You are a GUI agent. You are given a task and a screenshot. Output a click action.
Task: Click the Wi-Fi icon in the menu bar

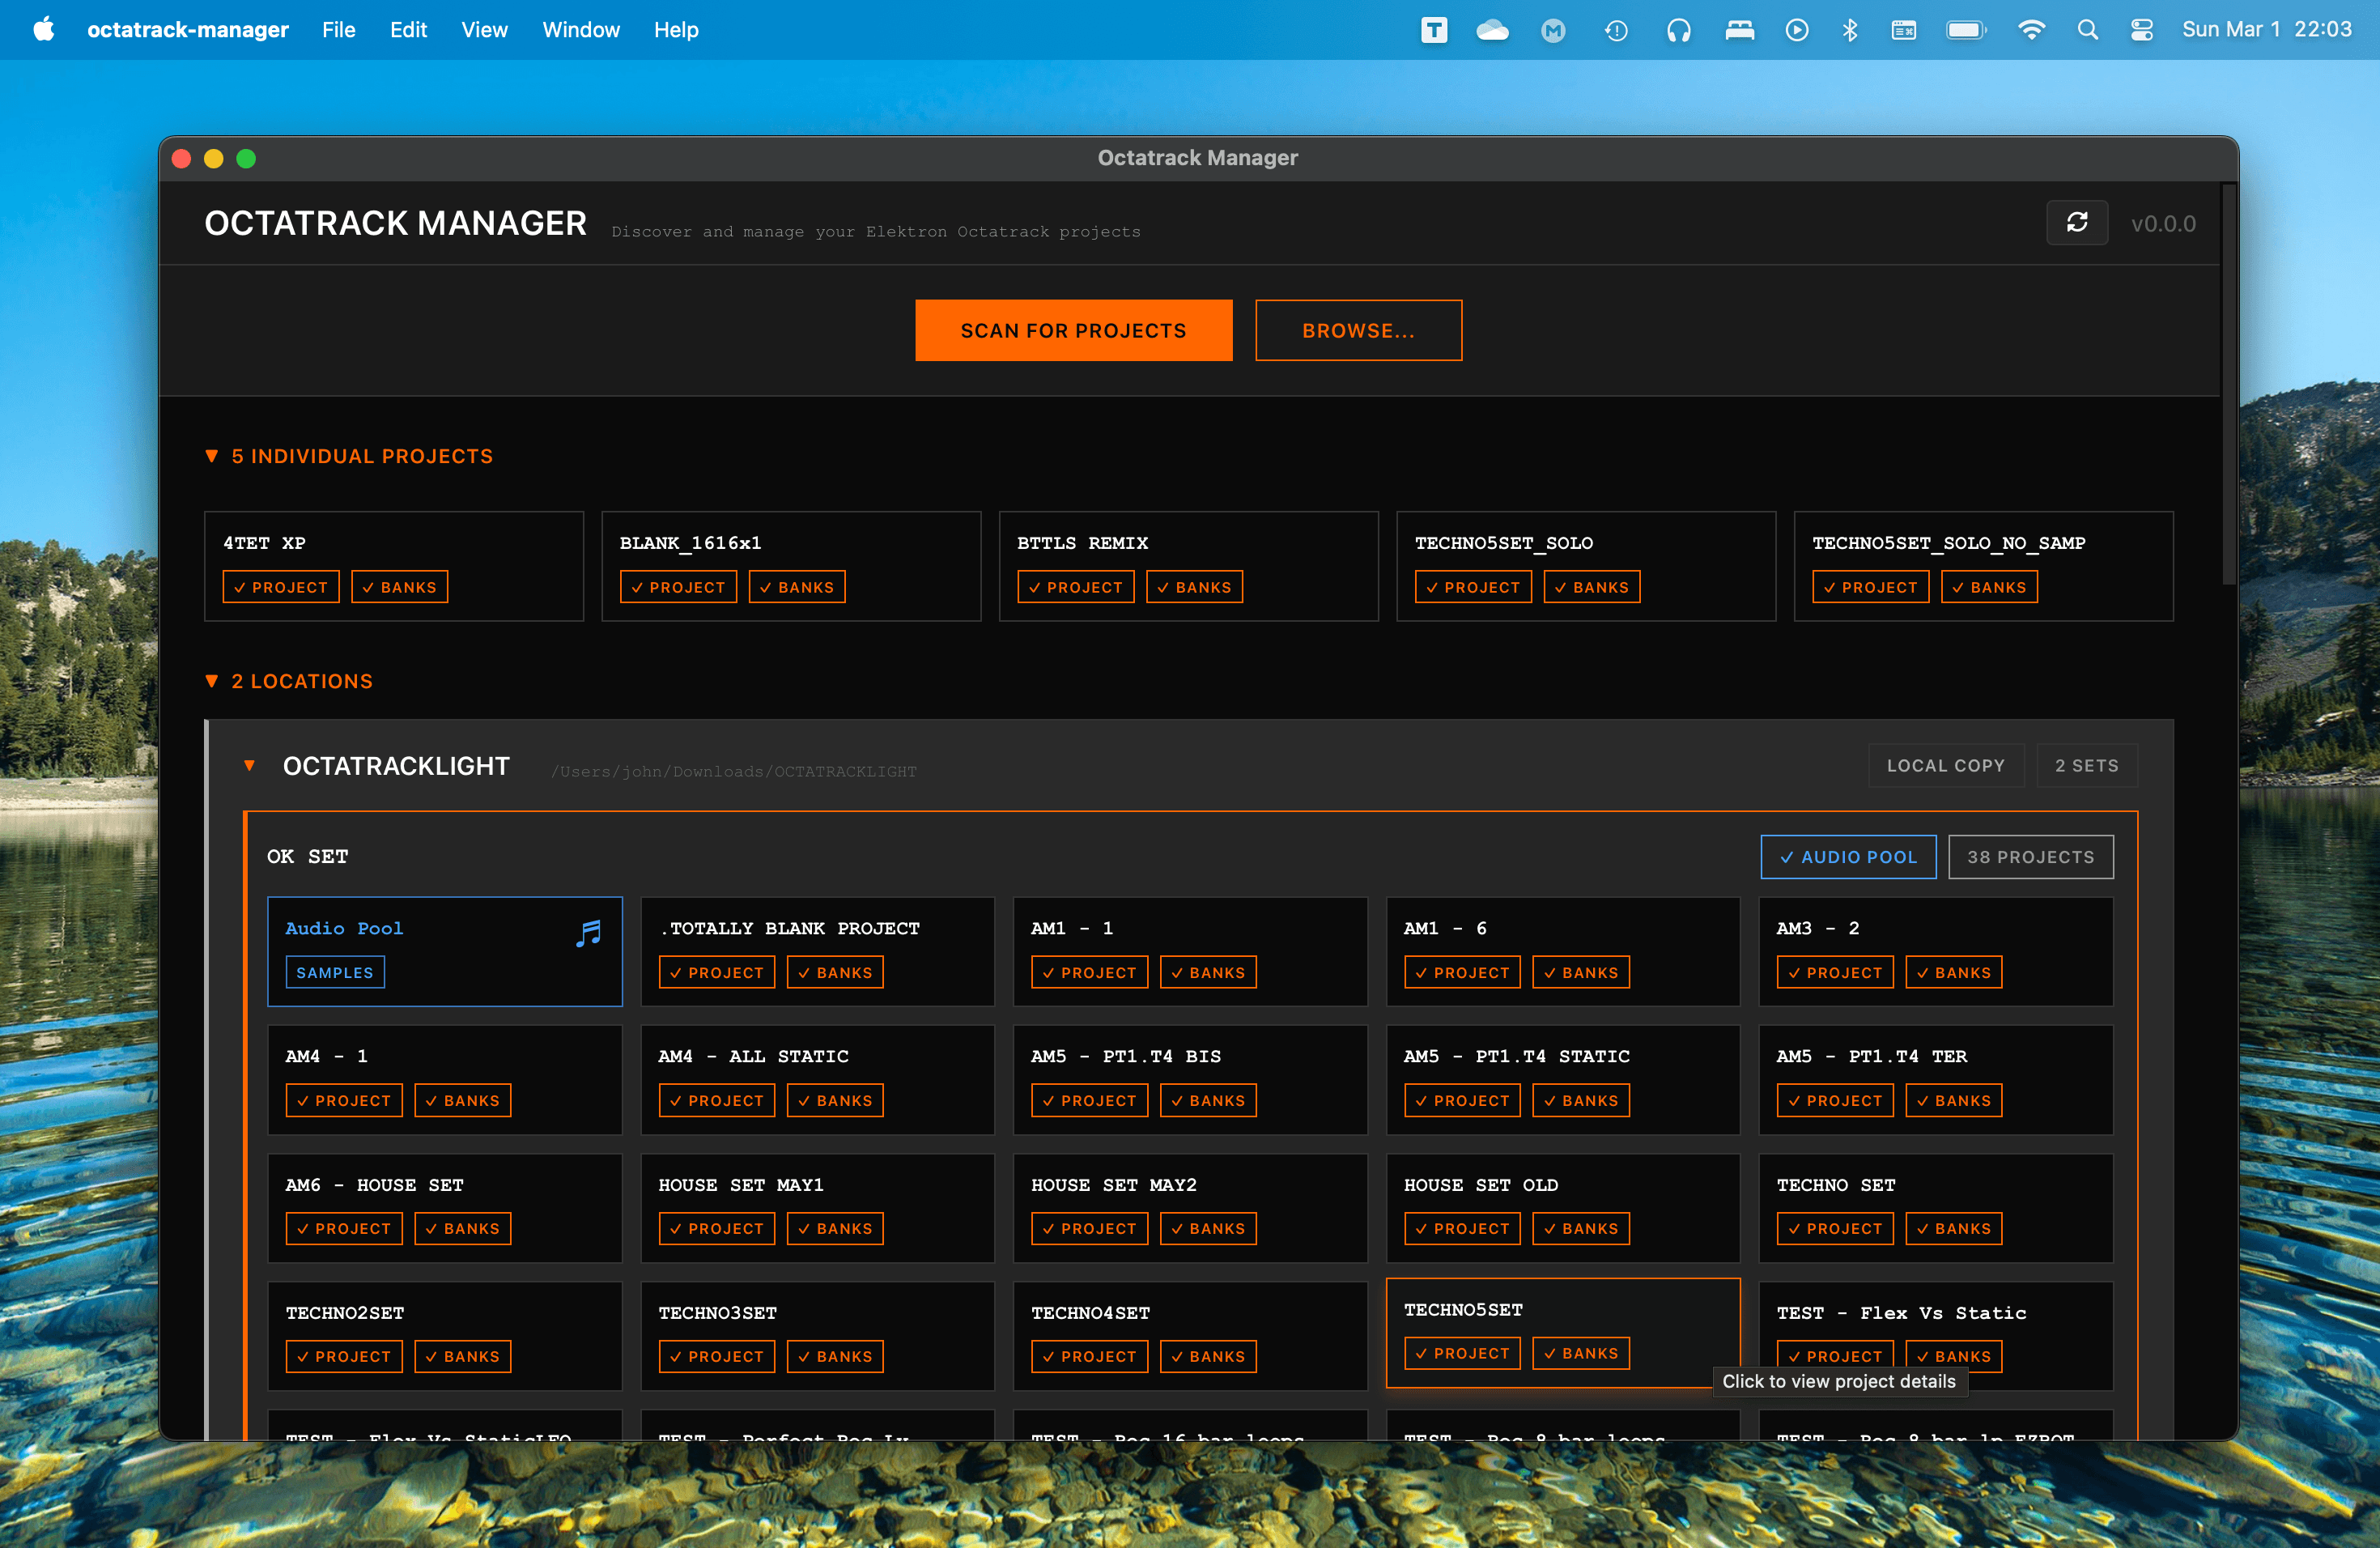point(2032,29)
